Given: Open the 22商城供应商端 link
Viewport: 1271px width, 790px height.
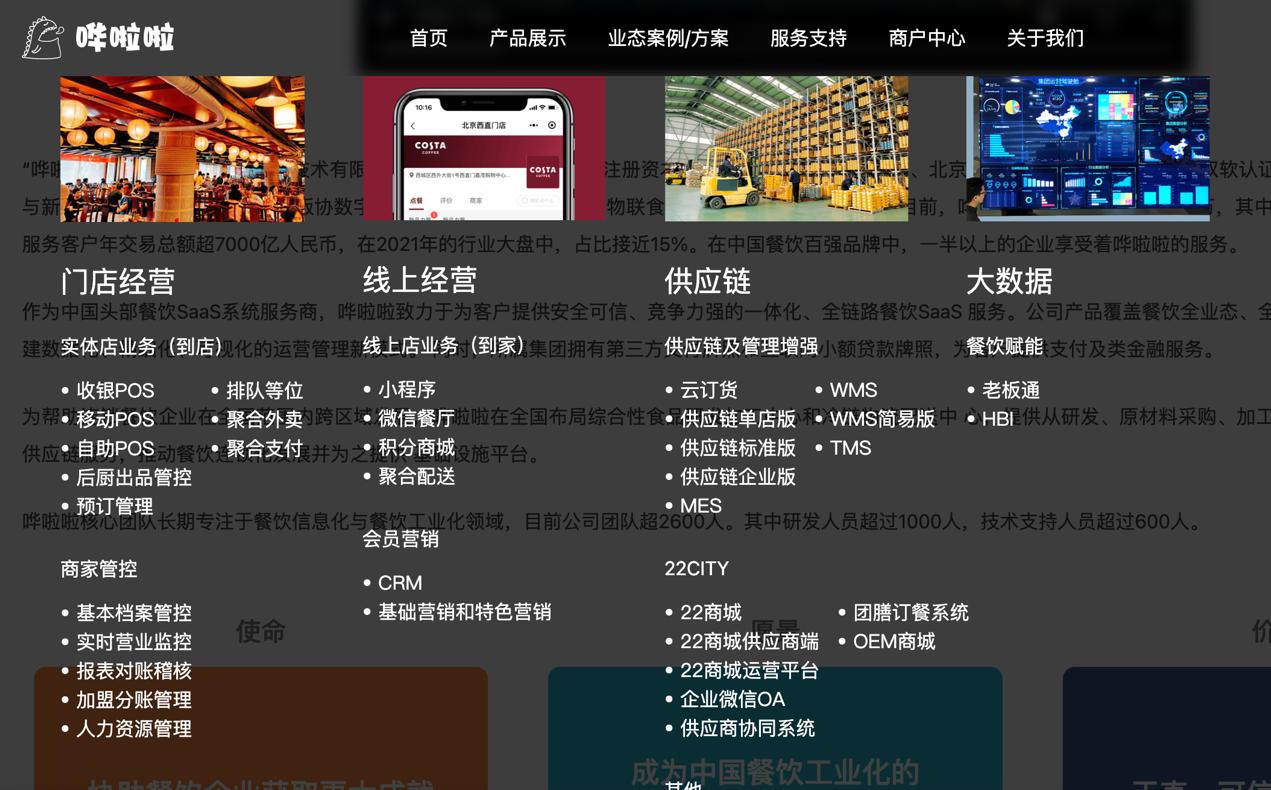Looking at the screenshot, I should point(750,641).
